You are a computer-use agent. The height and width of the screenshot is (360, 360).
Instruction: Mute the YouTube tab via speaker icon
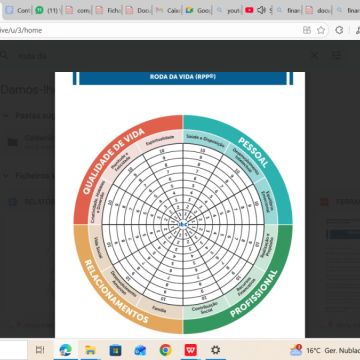[261, 10]
